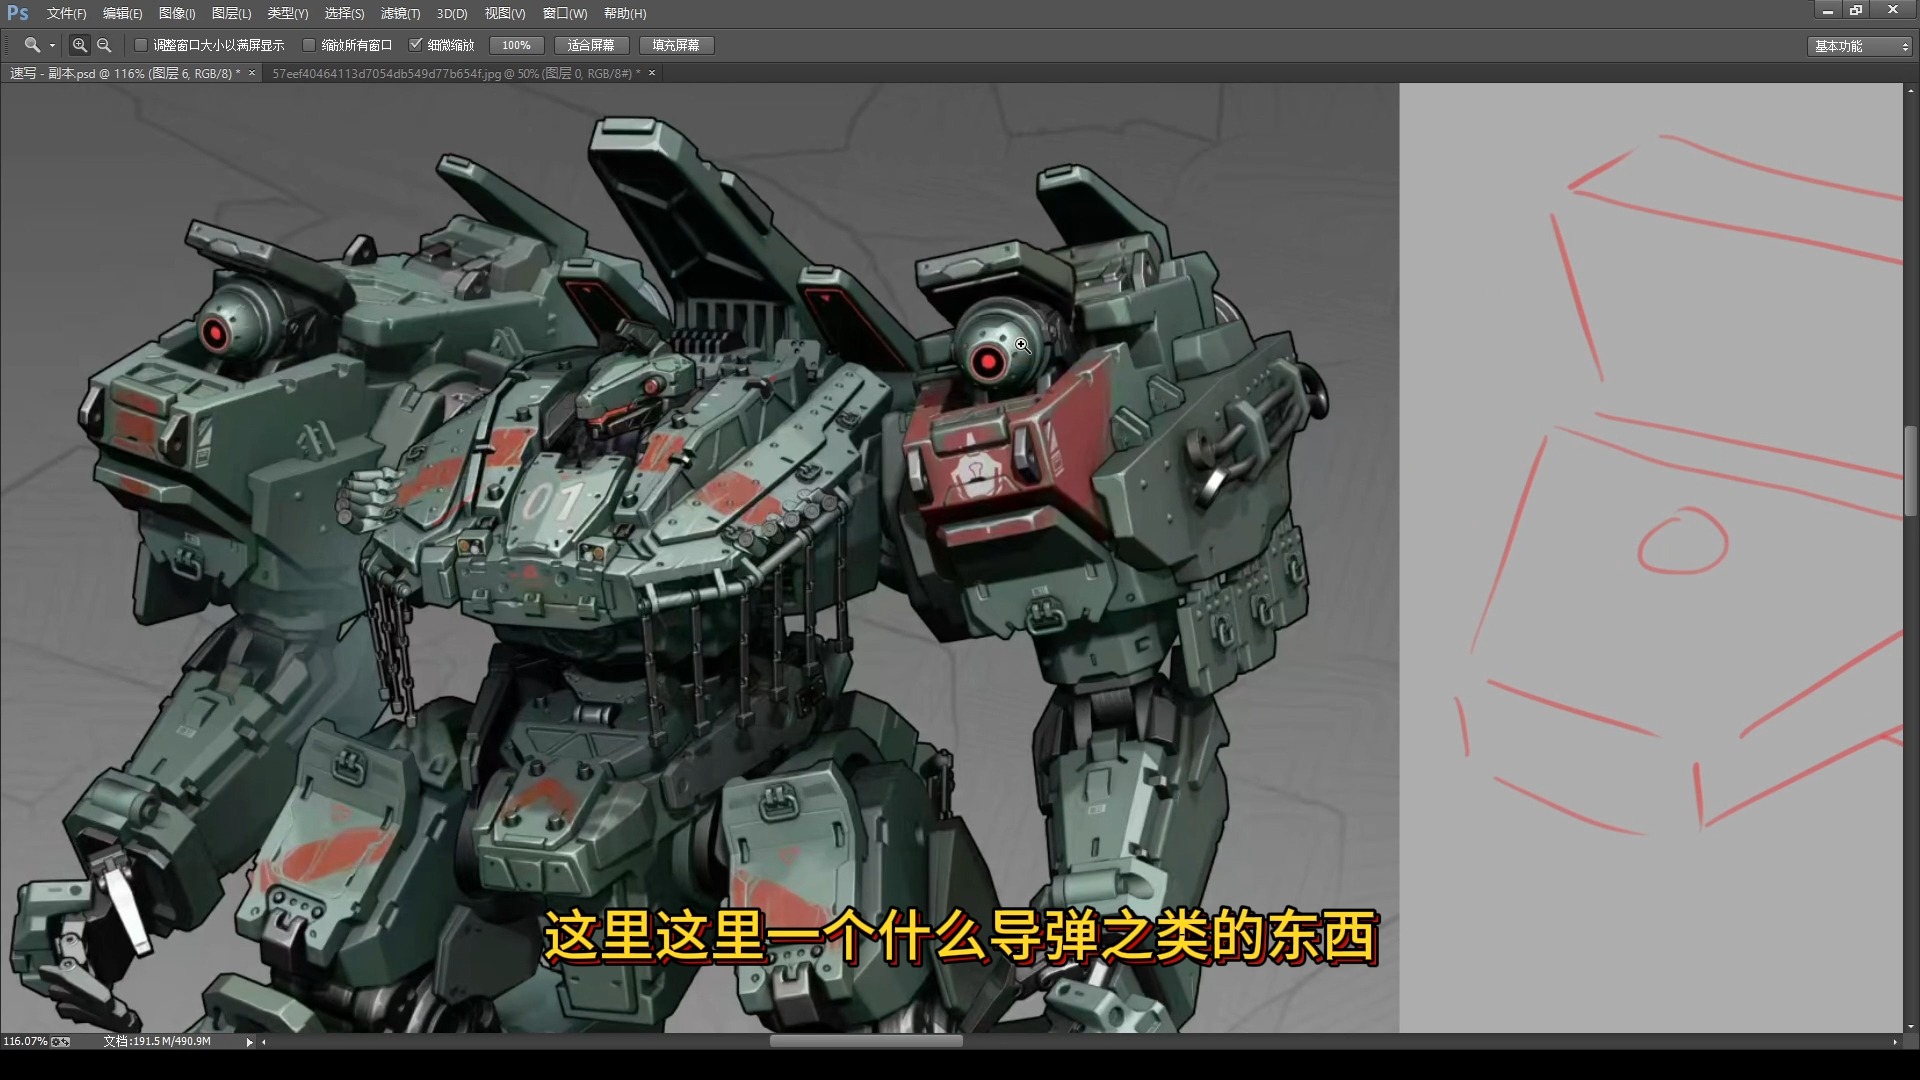Minimize the Photoshop window
The width and height of the screenshot is (1920, 1080).
(x=1827, y=10)
